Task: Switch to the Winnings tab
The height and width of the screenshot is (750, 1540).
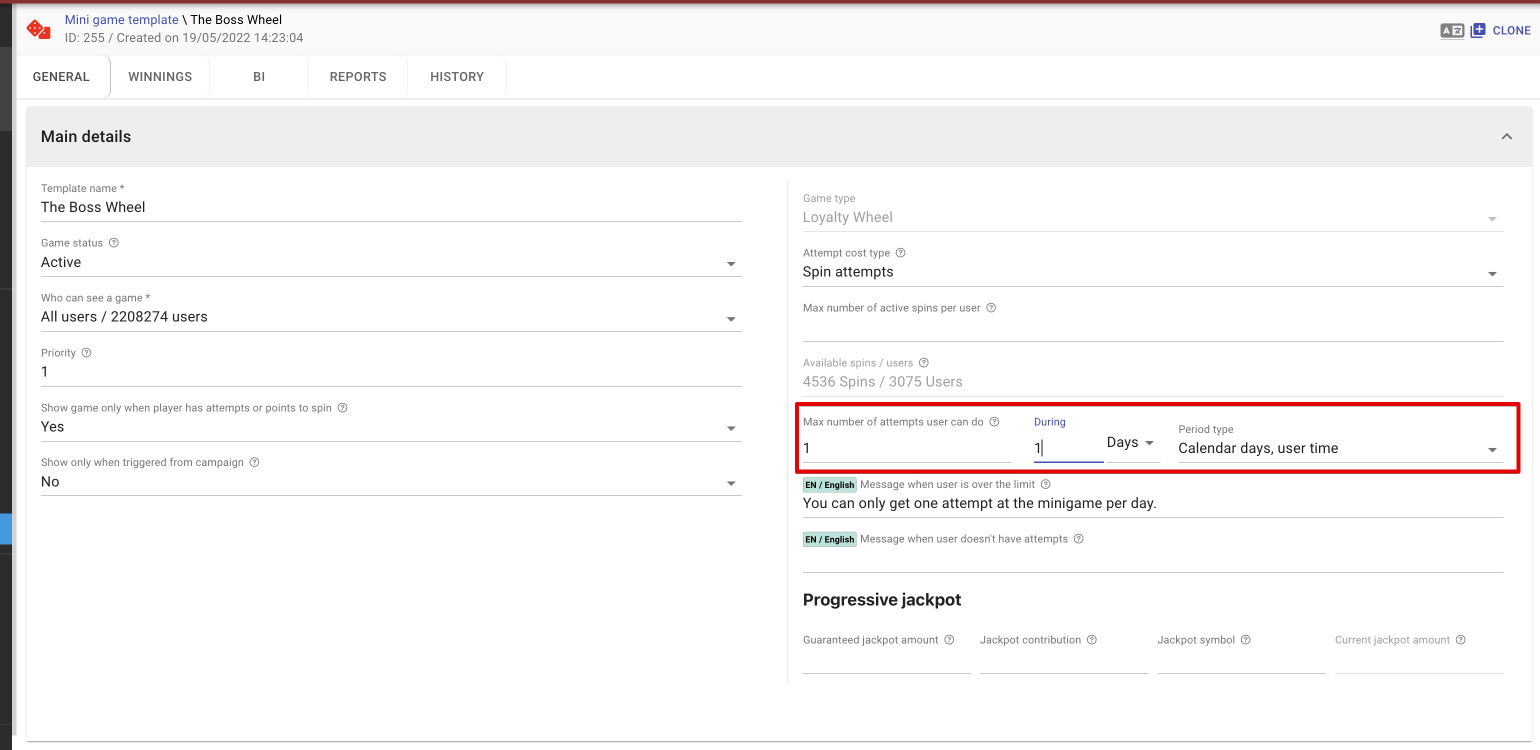Action: pyautogui.click(x=160, y=77)
